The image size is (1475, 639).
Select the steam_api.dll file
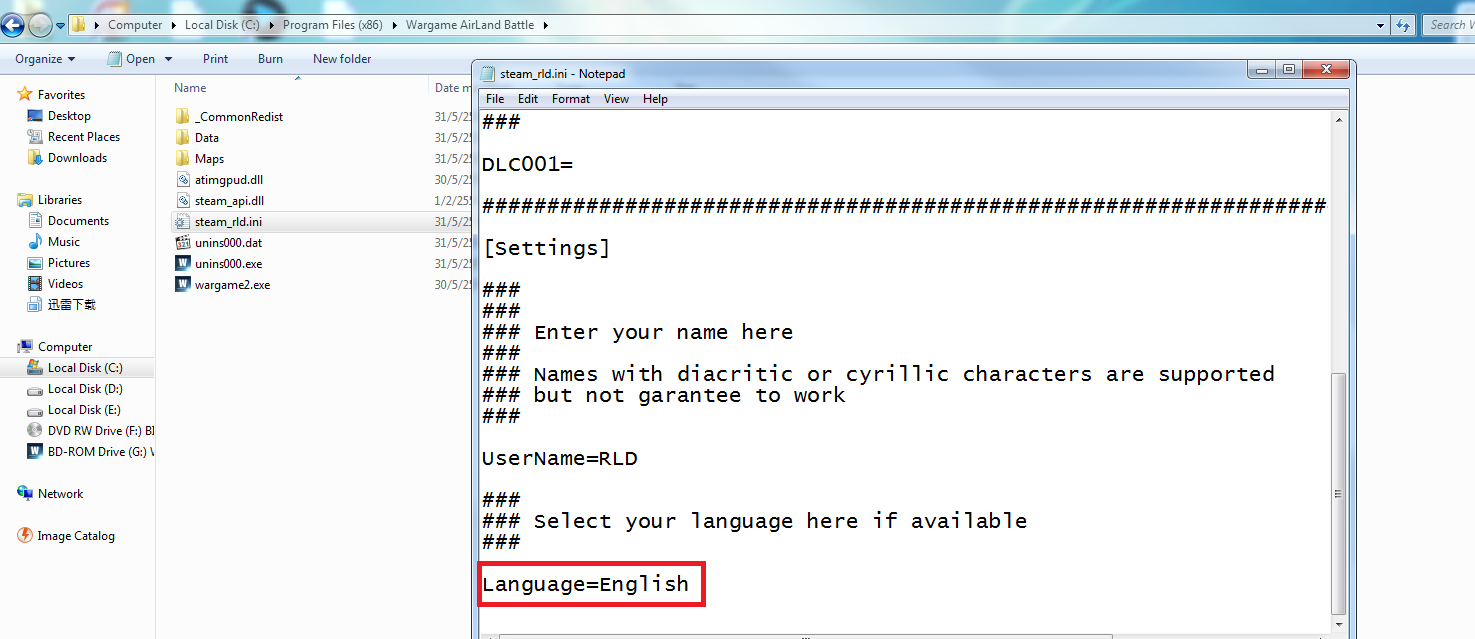pyautogui.click(x=229, y=201)
